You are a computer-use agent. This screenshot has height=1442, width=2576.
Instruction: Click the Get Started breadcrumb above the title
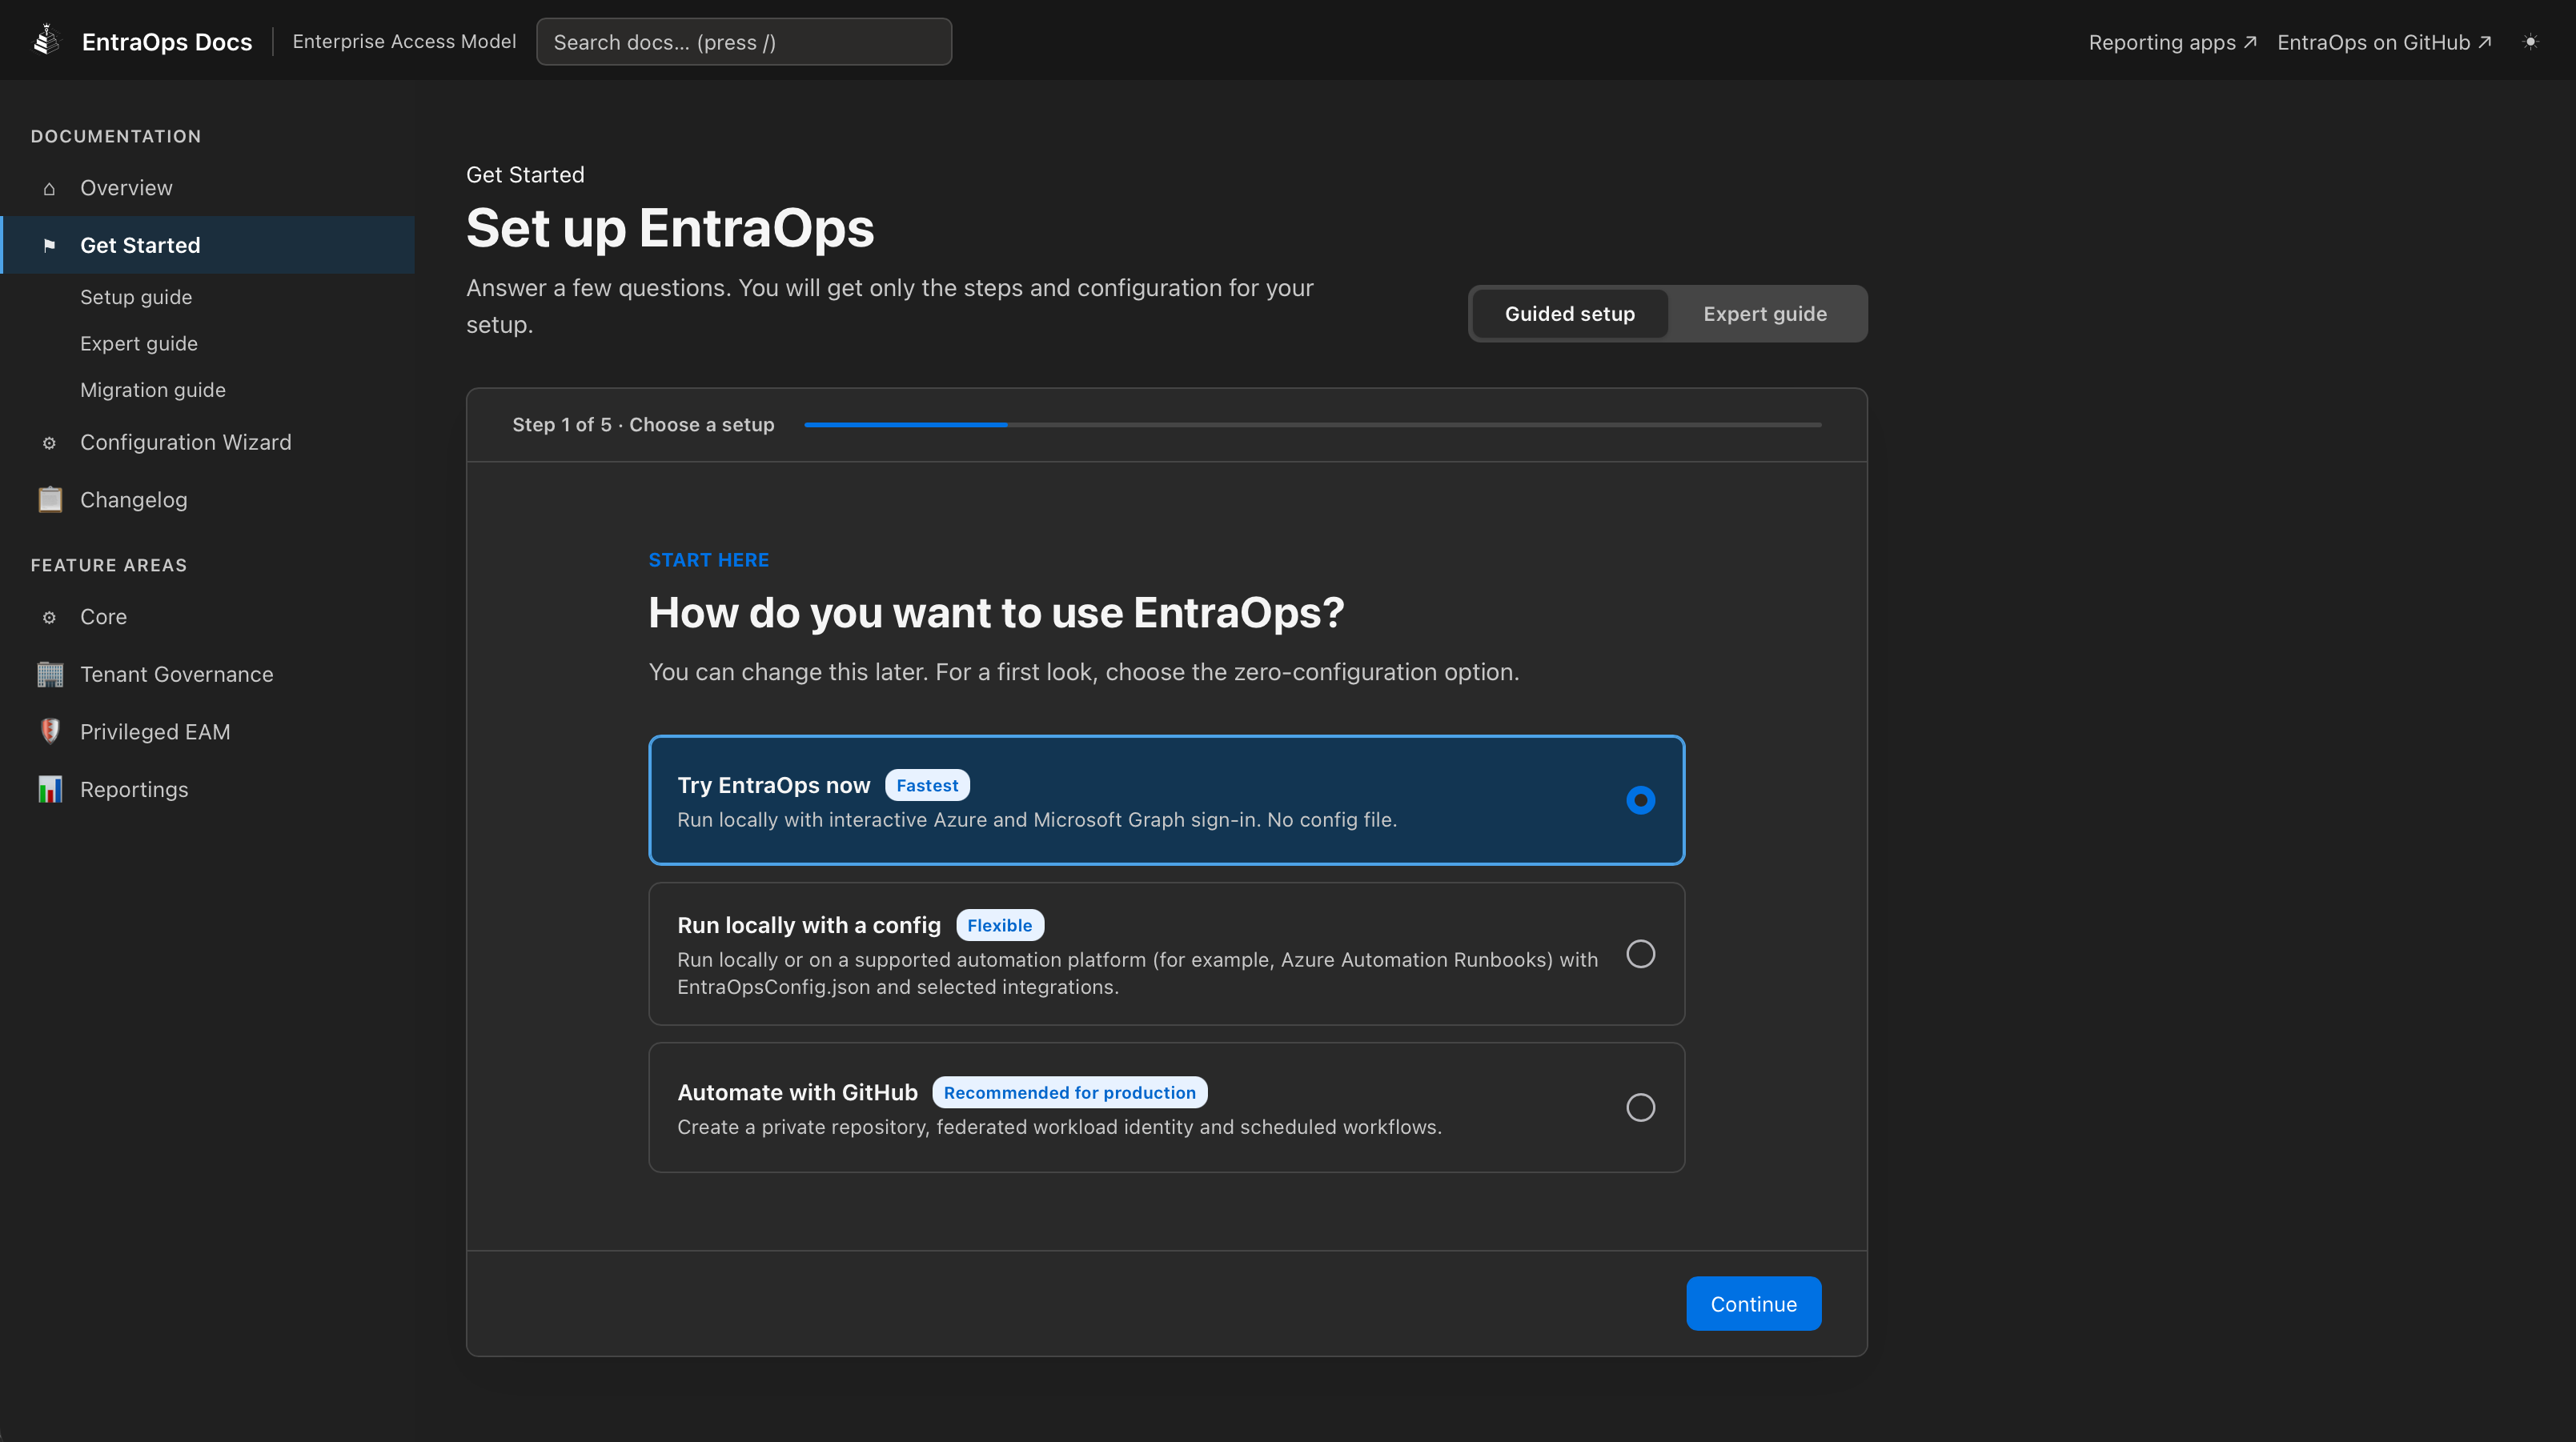pyautogui.click(x=525, y=175)
